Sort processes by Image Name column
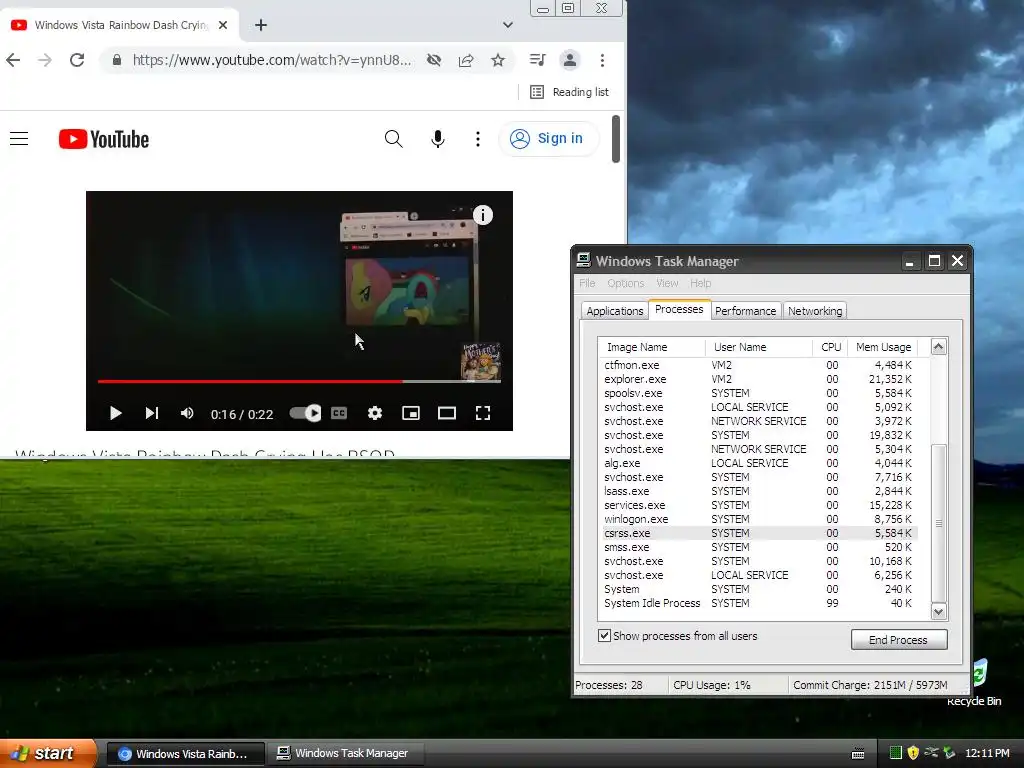The height and width of the screenshot is (768, 1024). [x=652, y=347]
